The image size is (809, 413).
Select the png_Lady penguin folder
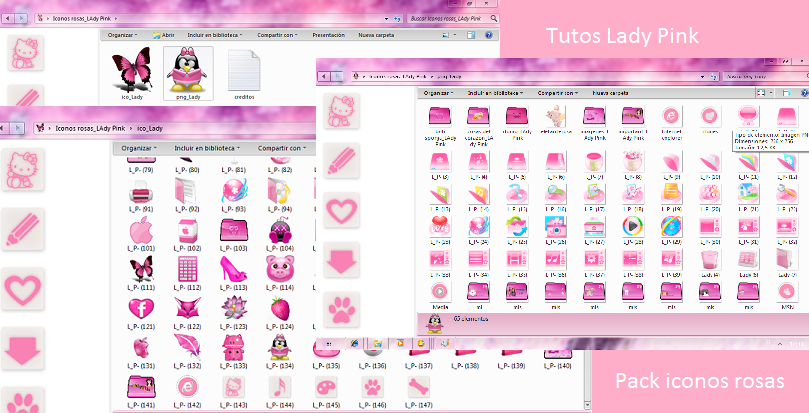188,73
